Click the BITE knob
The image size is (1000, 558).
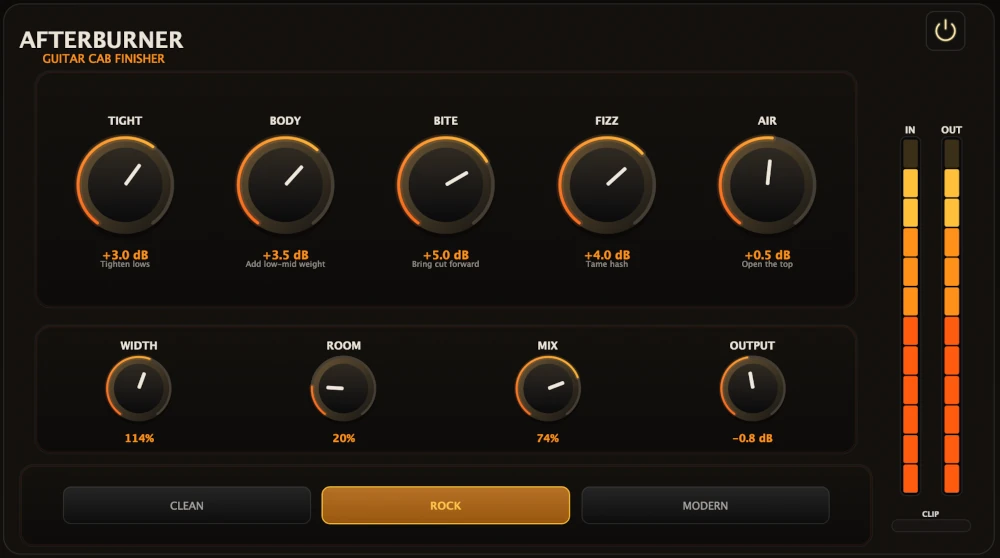click(x=446, y=185)
